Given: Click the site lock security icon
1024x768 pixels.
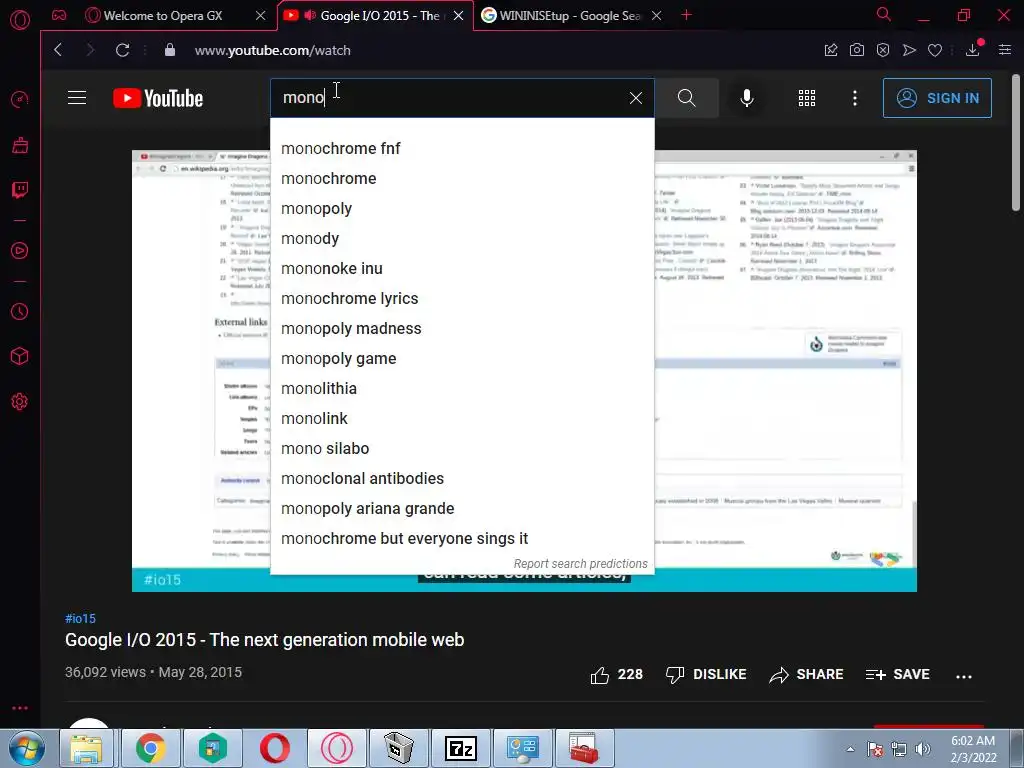Looking at the screenshot, I should pyautogui.click(x=170, y=50).
